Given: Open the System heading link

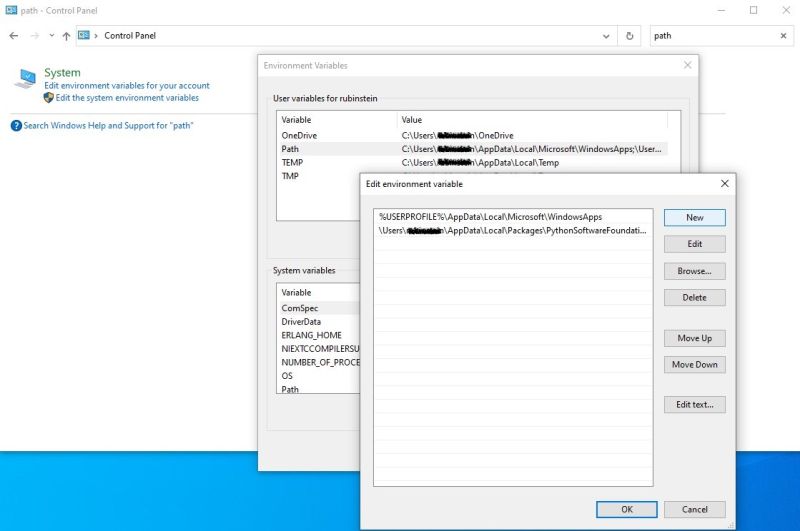Looking at the screenshot, I should pyautogui.click(x=62, y=72).
